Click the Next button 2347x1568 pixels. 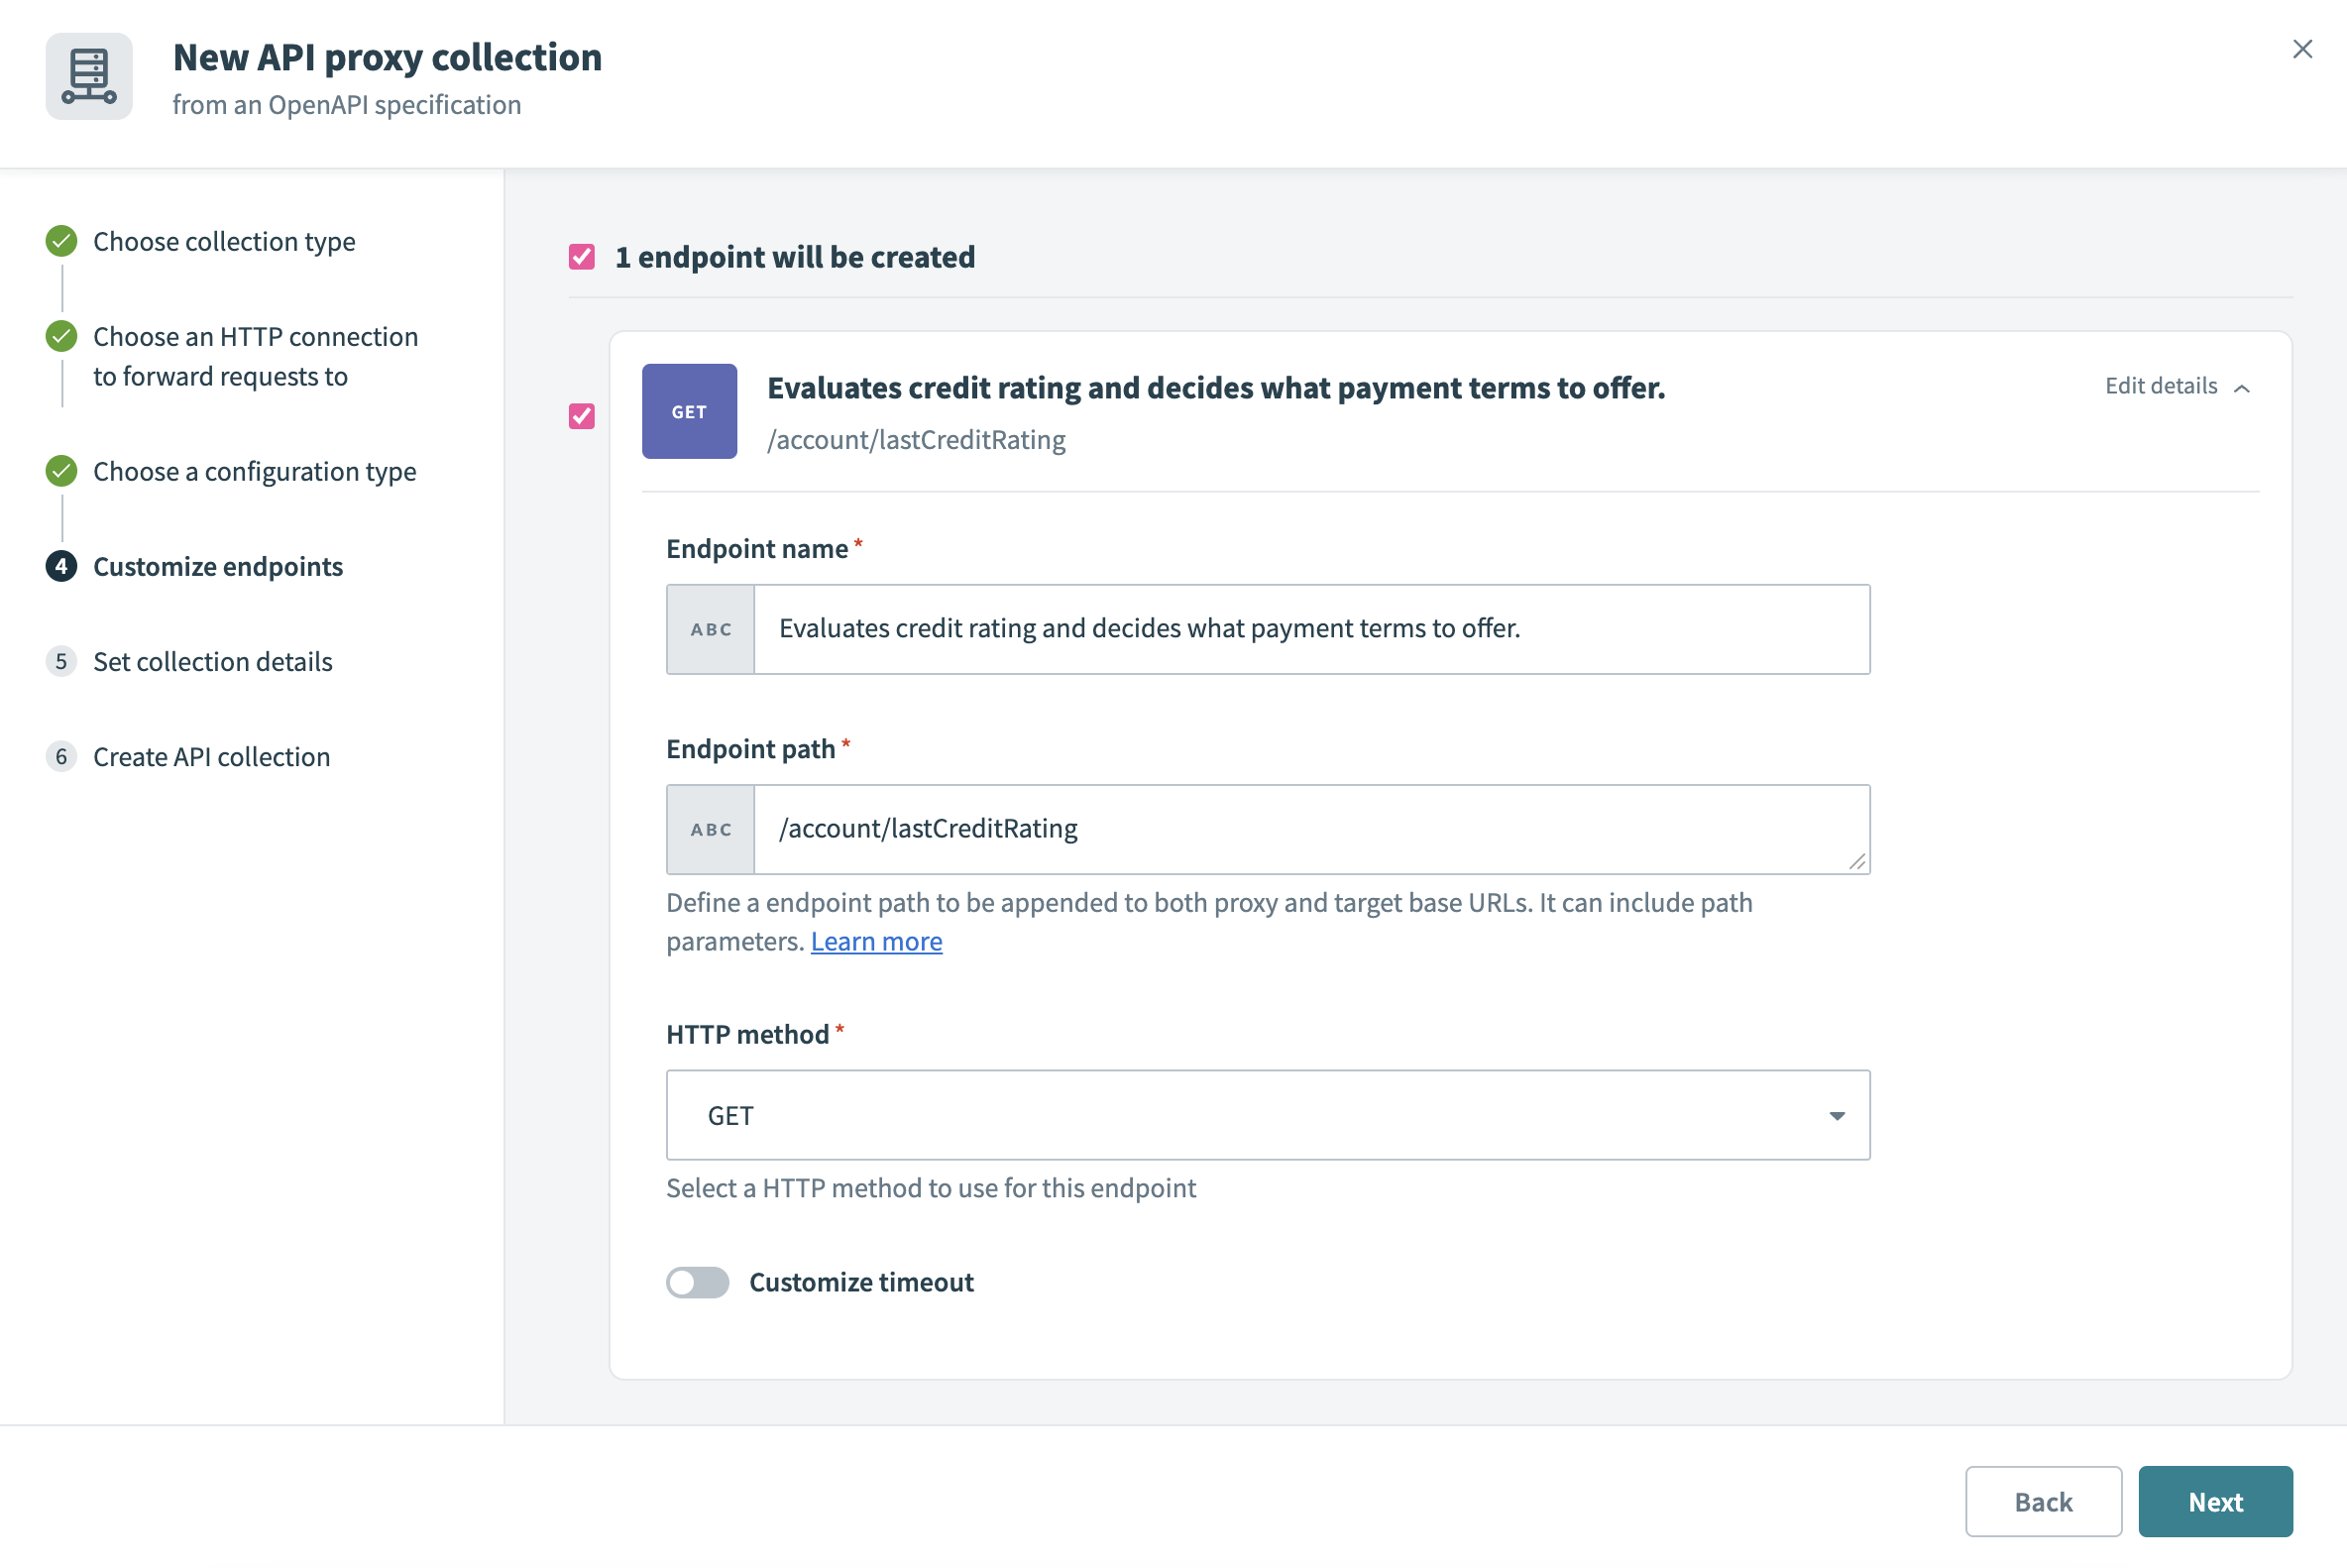[2215, 1501]
